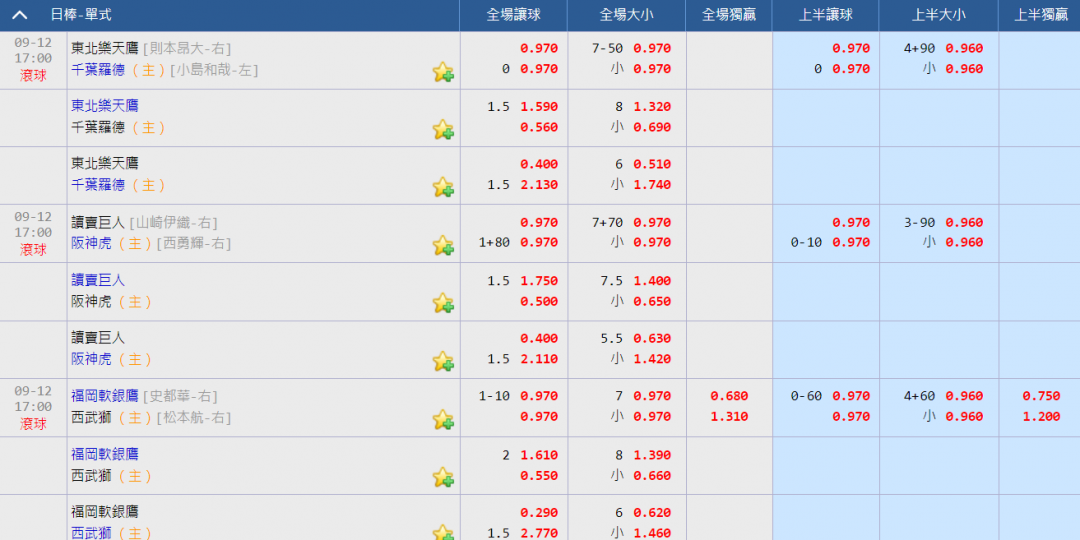Select over 6 odds 0.510
The height and width of the screenshot is (540, 1080).
pos(652,165)
